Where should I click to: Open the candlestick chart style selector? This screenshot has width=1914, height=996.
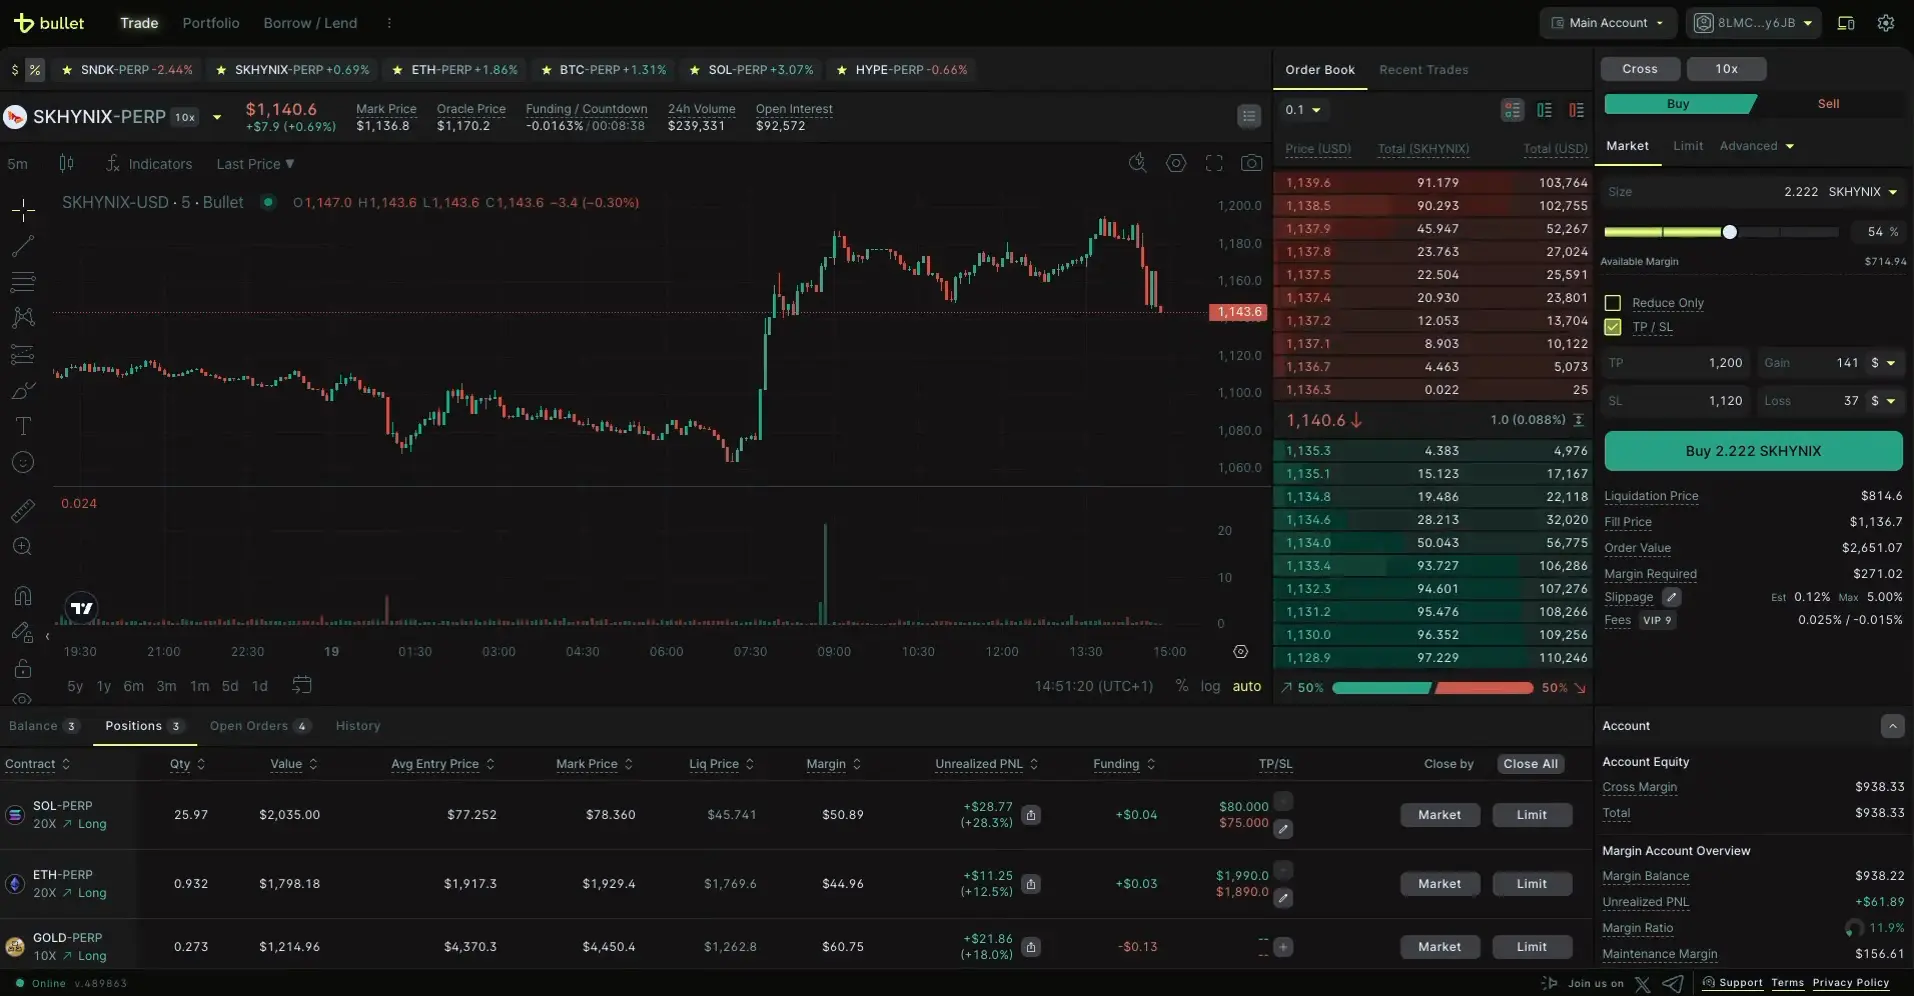tap(66, 163)
